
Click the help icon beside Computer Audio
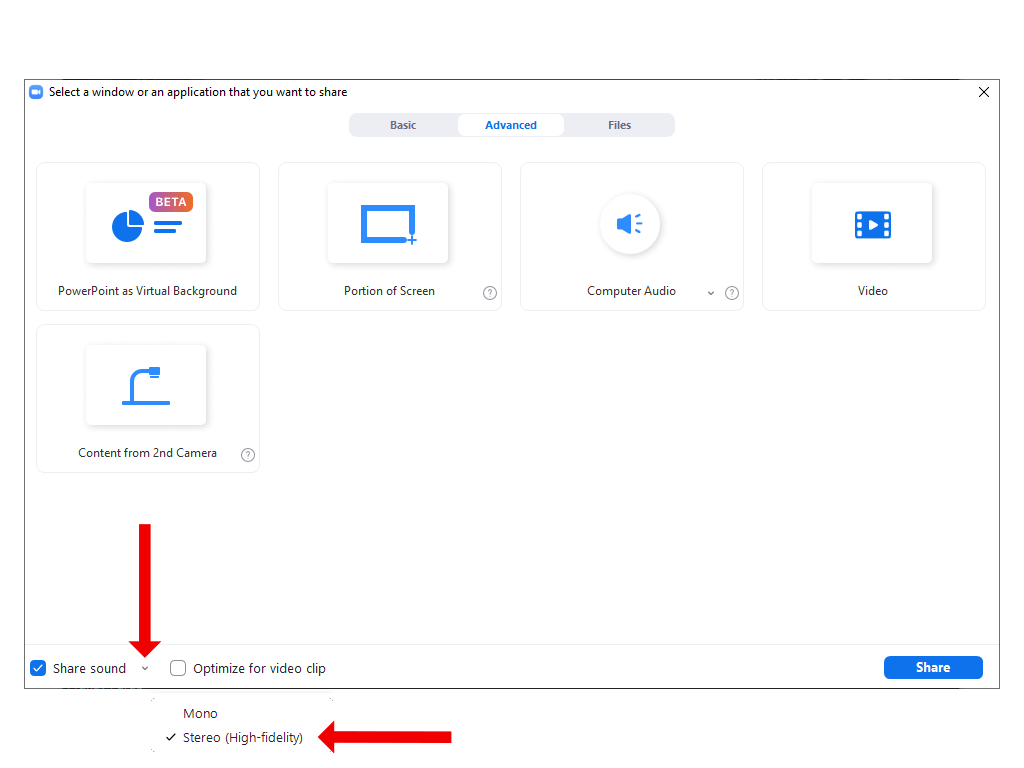732,293
